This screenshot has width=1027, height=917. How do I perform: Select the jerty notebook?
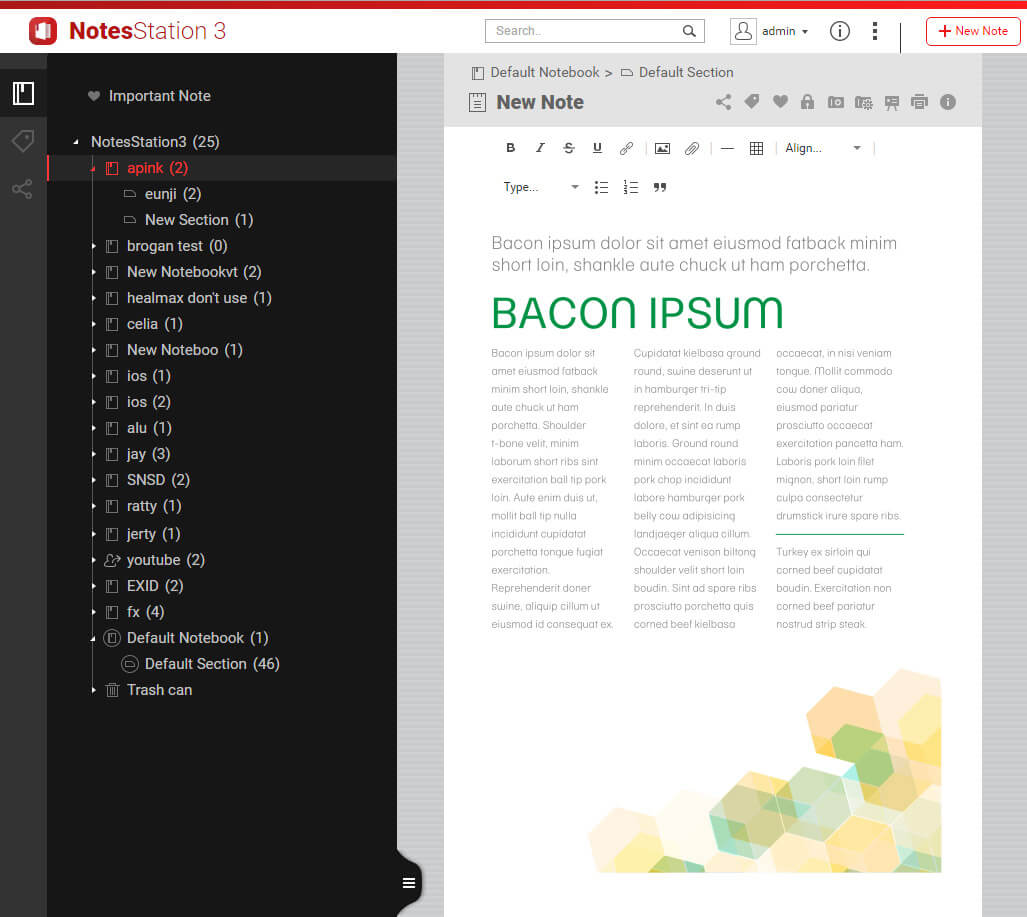[x=153, y=534]
